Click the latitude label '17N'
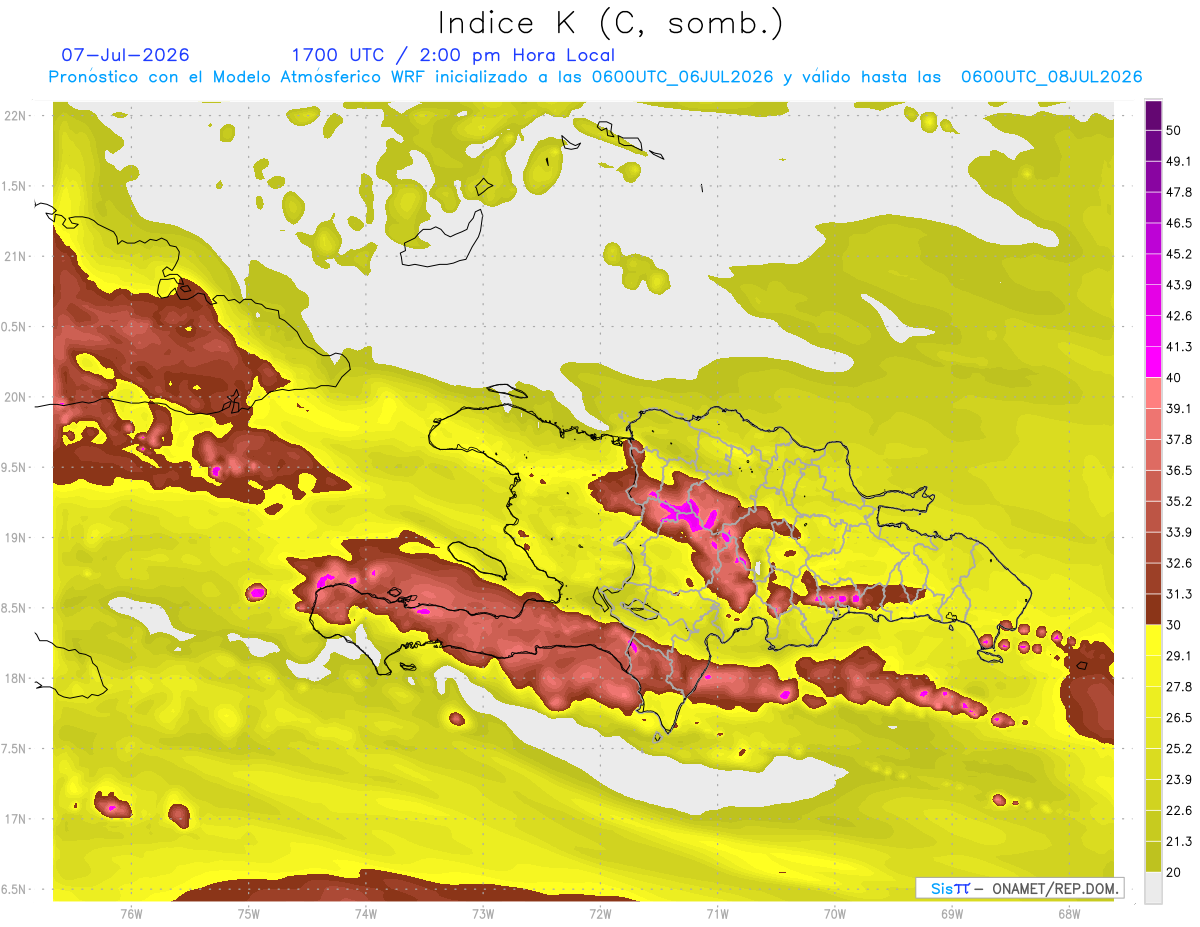This screenshot has width=1200, height=927. [x=16, y=819]
